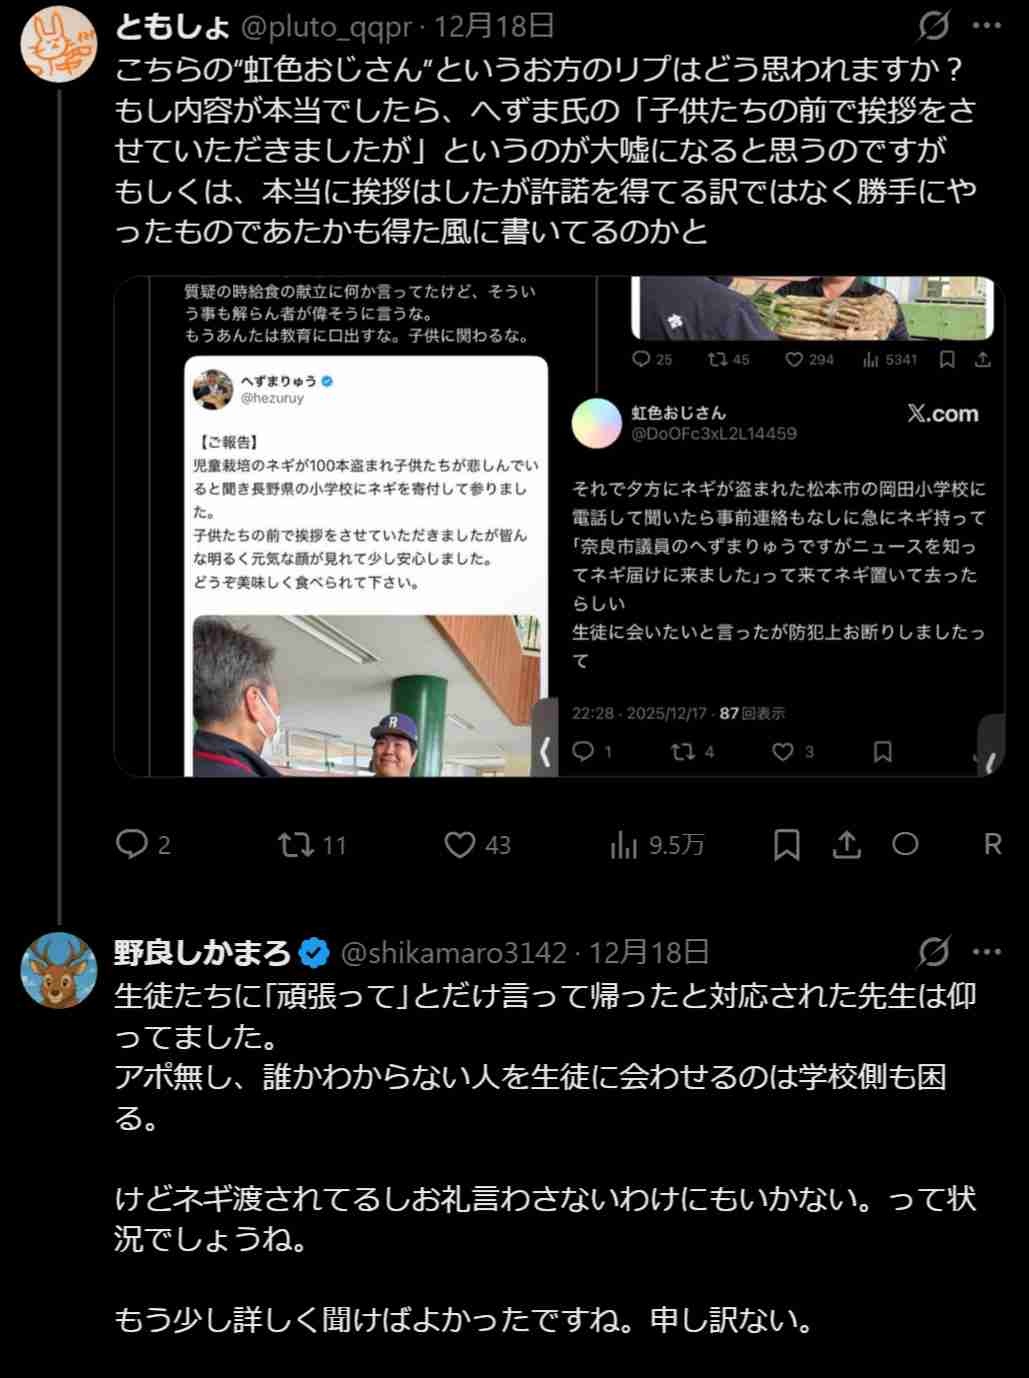Viewport: 1029px width, 1378px height.
Task: Click the R icon in tweet actions
Action: pyautogui.click(x=992, y=845)
